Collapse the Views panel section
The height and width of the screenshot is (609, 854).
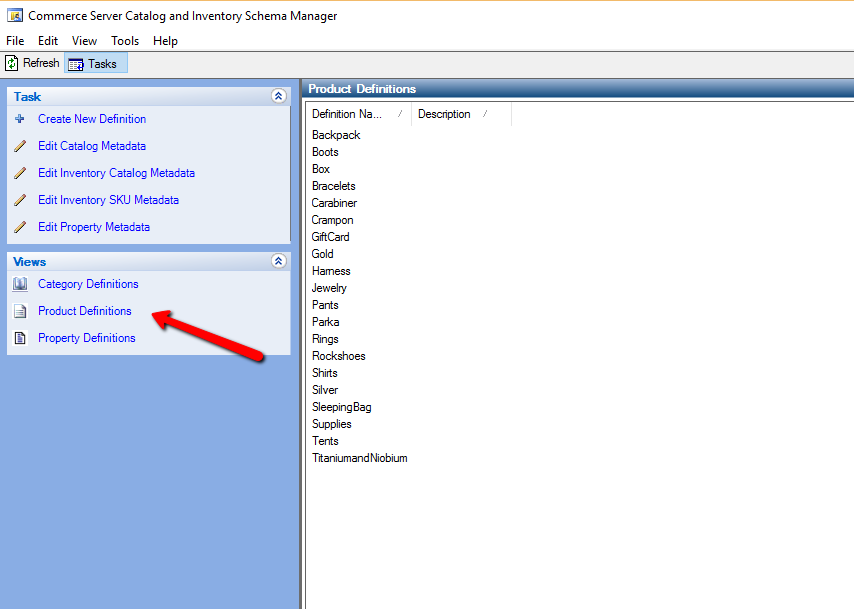point(278,261)
